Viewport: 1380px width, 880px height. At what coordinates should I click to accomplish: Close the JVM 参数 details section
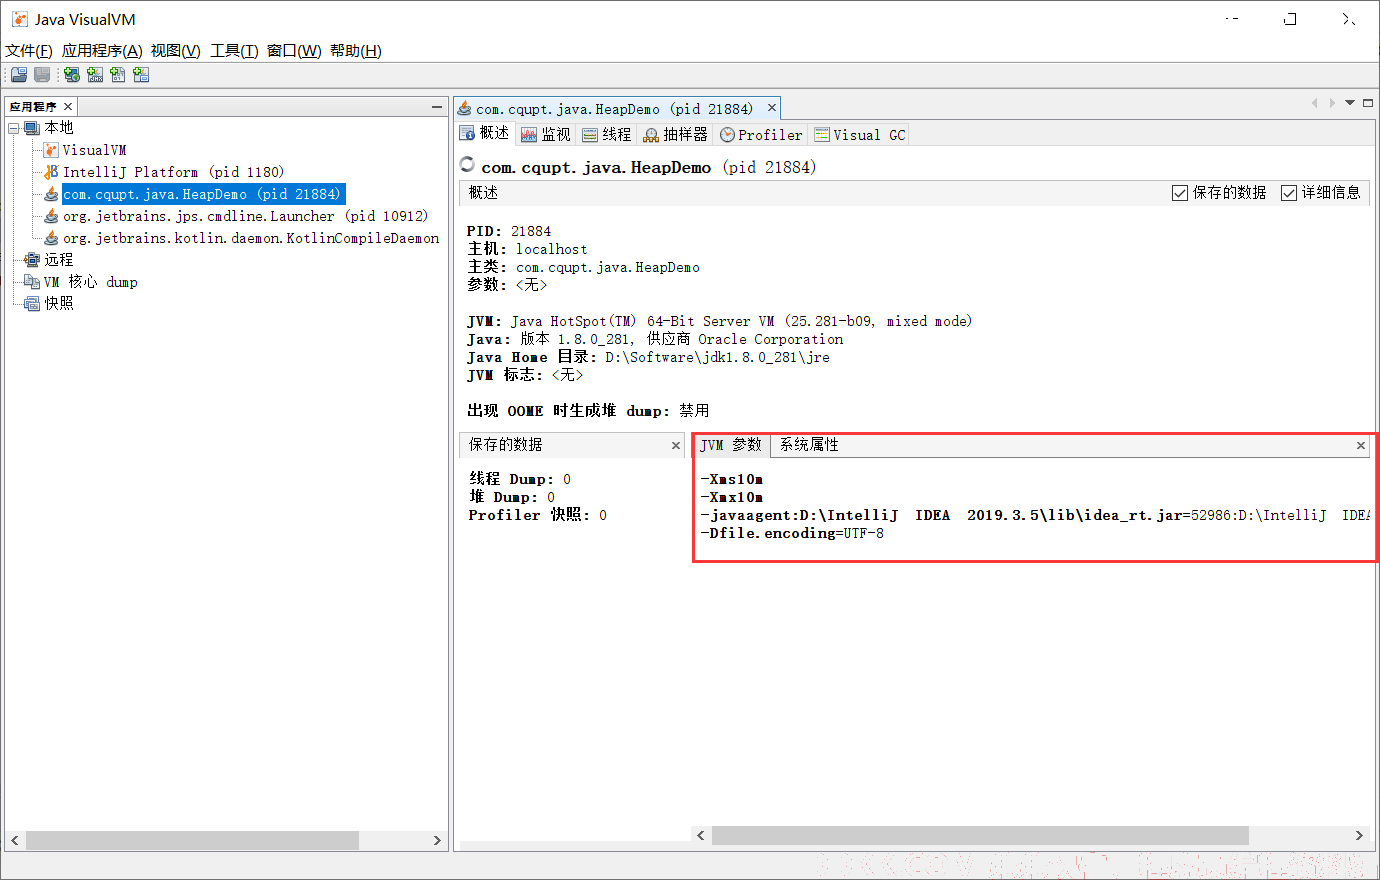point(1361,446)
